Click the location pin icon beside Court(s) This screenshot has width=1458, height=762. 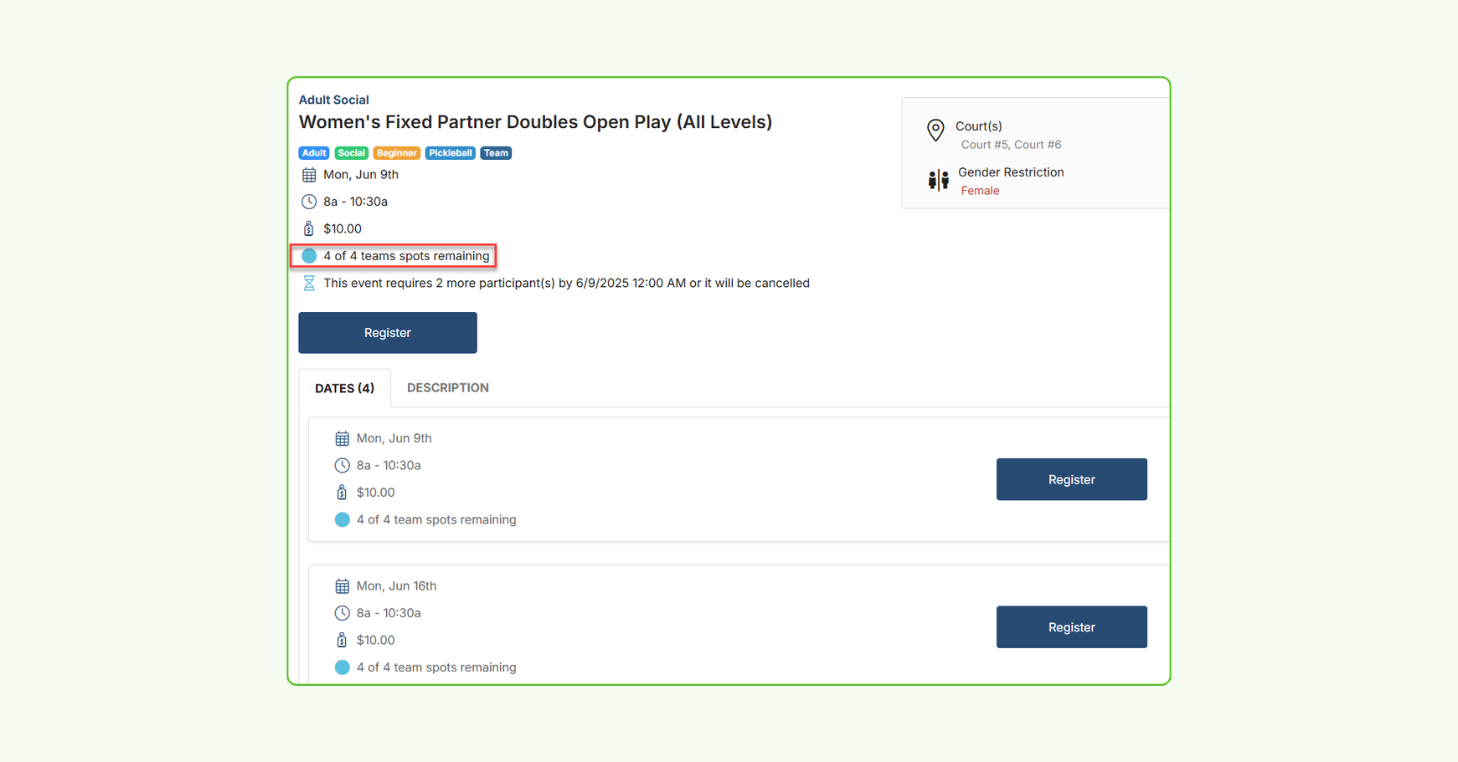tap(936, 130)
